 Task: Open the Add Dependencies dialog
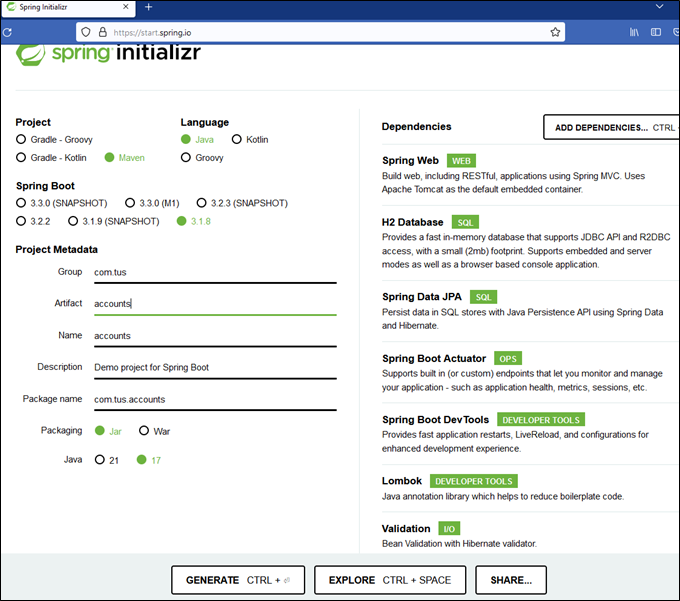tap(609, 127)
